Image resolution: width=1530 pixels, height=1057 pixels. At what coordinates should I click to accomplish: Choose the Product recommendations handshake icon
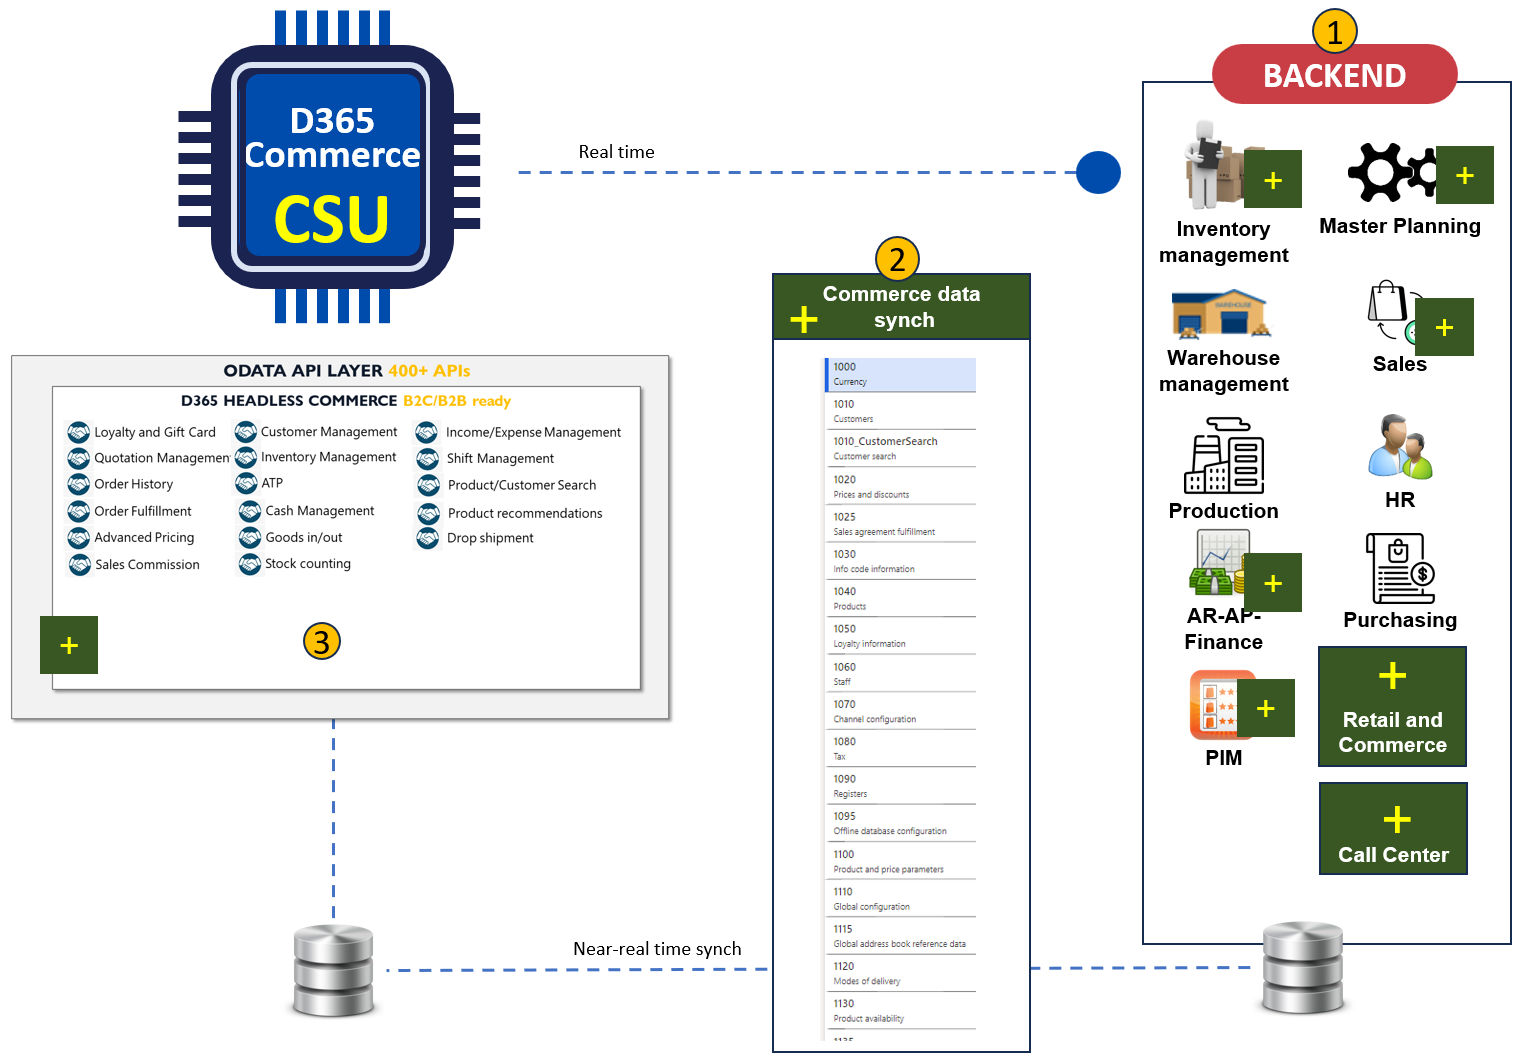(x=429, y=513)
